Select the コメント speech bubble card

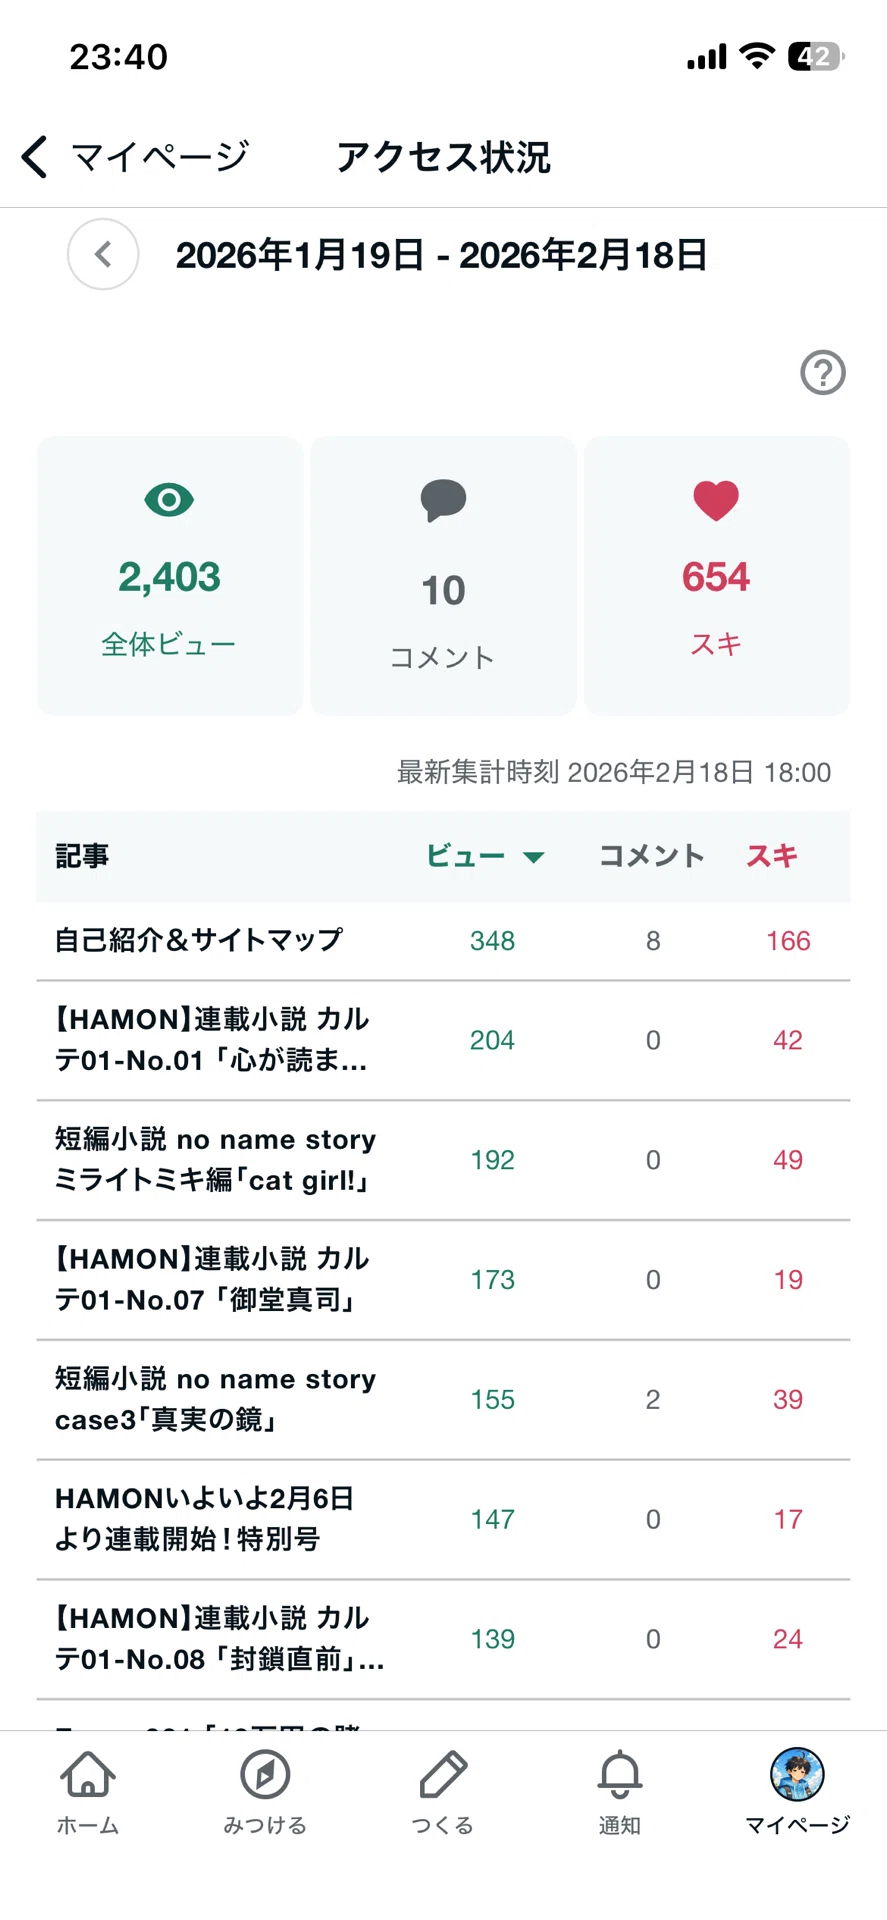point(443,575)
